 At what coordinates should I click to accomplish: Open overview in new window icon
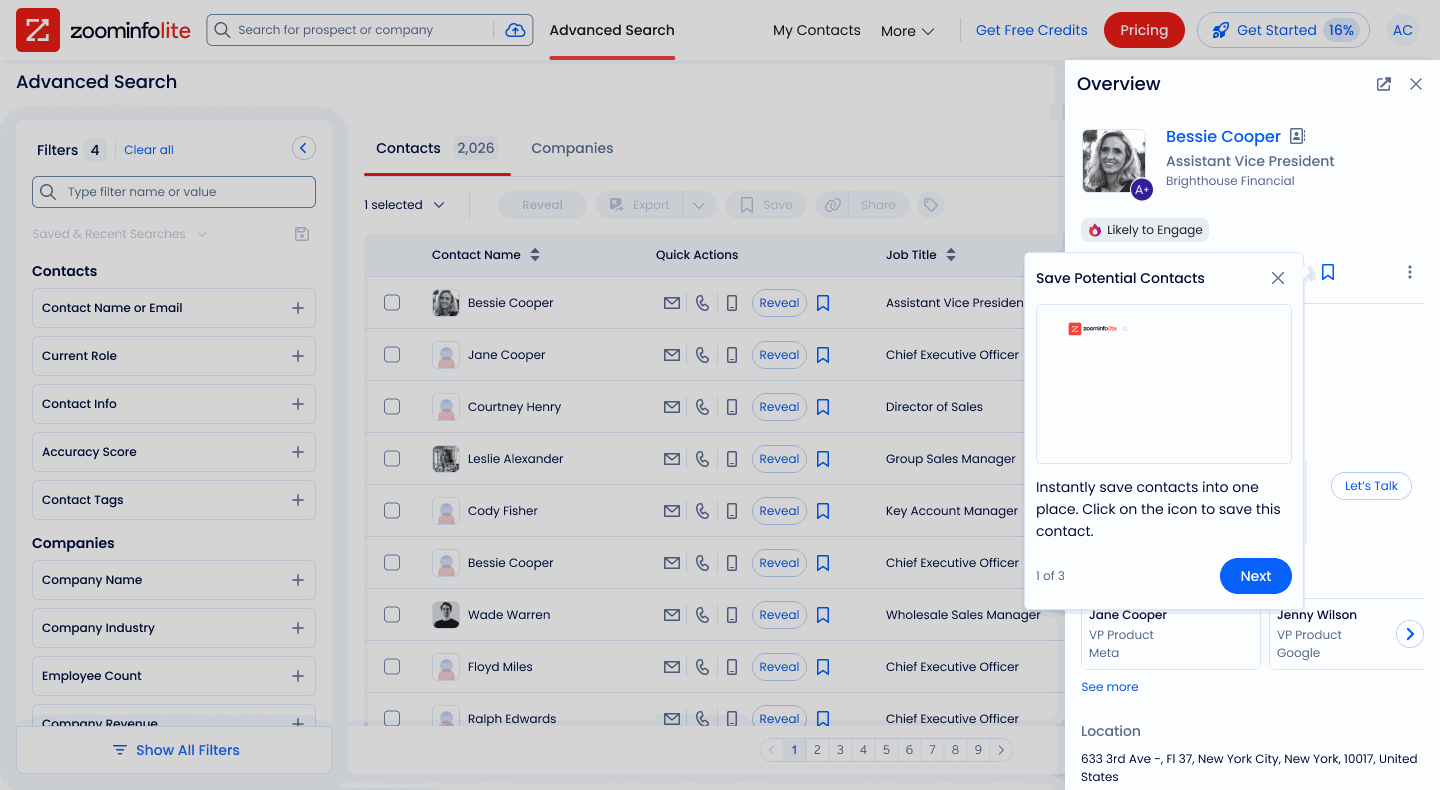pyautogui.click(x=1384, y=84)
